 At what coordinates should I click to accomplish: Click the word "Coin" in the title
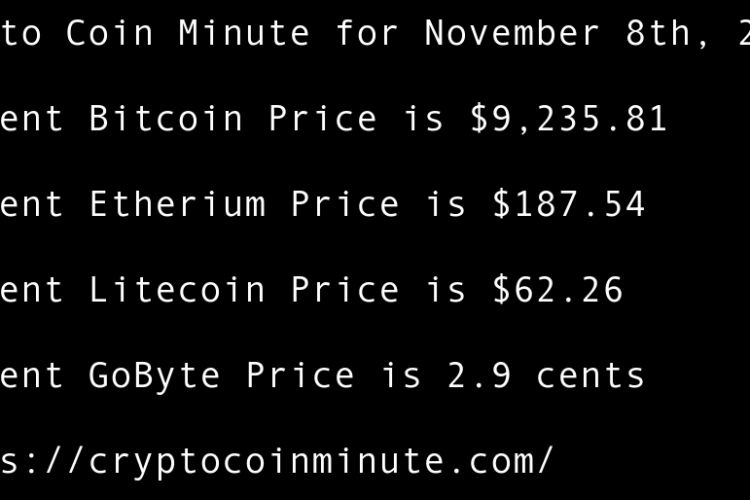pos(110,33)
